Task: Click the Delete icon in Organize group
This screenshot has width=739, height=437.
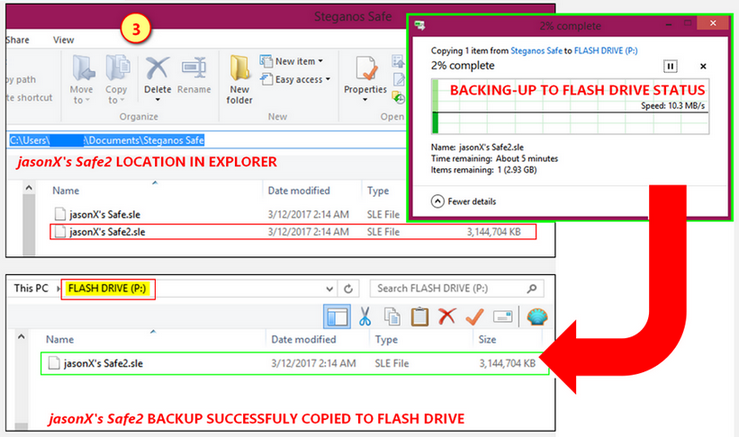Action: [x=157, y=68]
